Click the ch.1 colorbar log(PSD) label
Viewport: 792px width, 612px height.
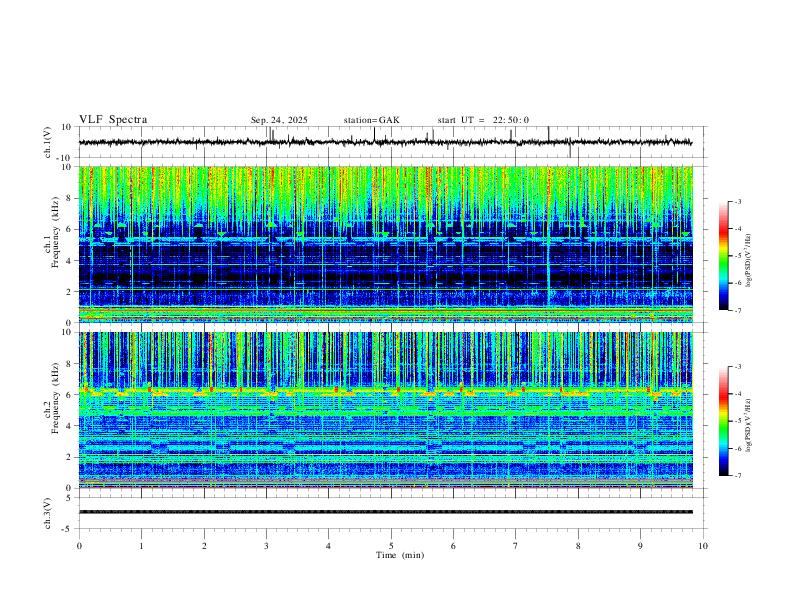(748, 261)
